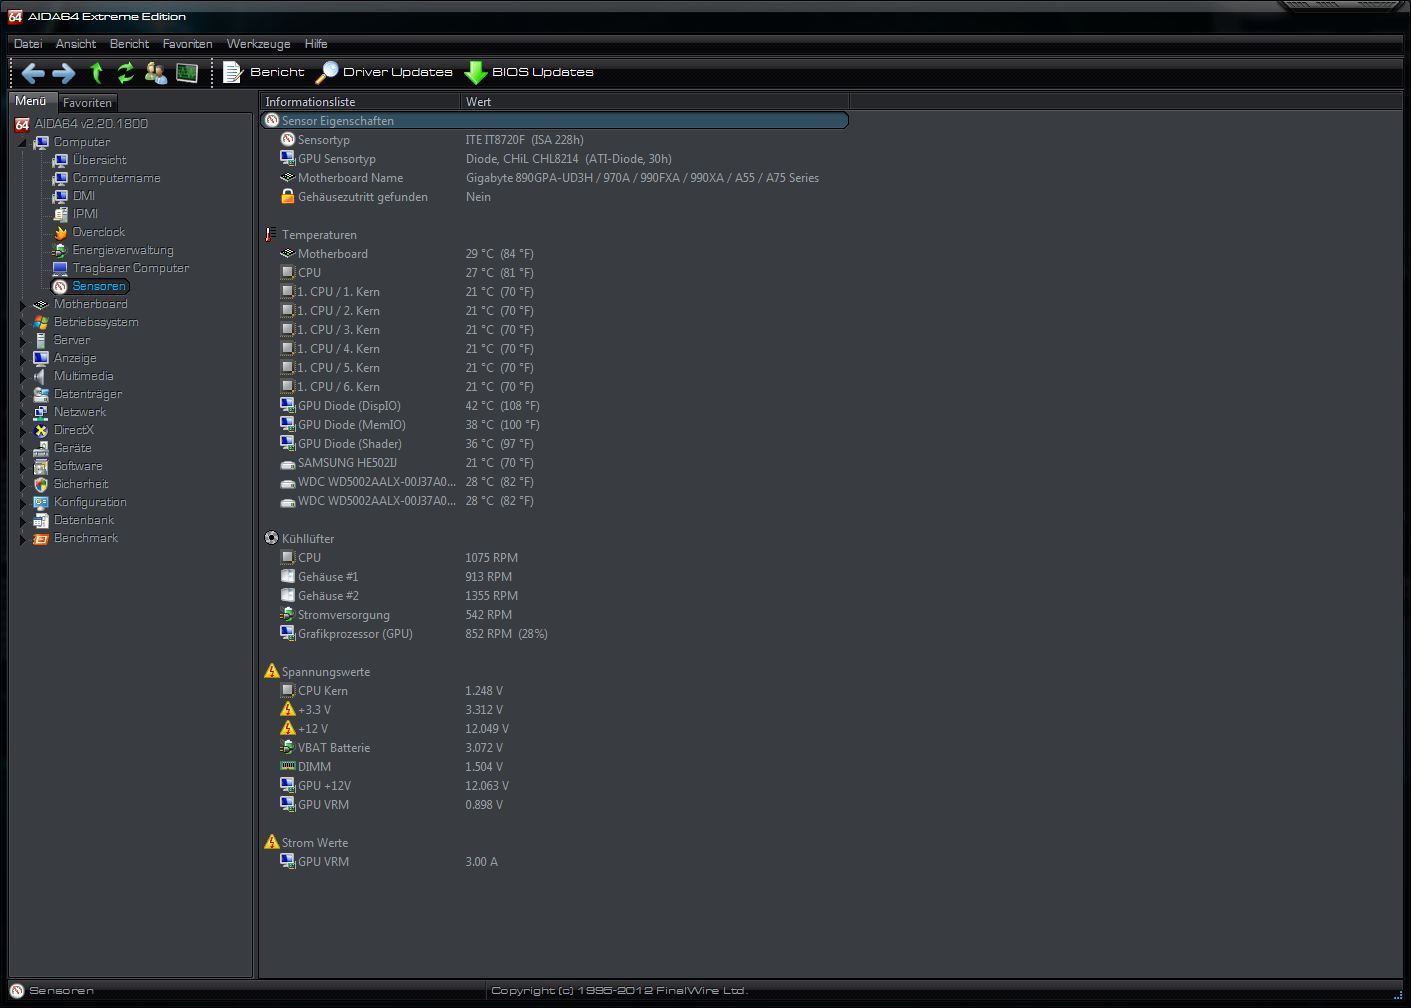Switch to the Favoriten tab
Screen dimensions: 1411x1008
[87, 102]
